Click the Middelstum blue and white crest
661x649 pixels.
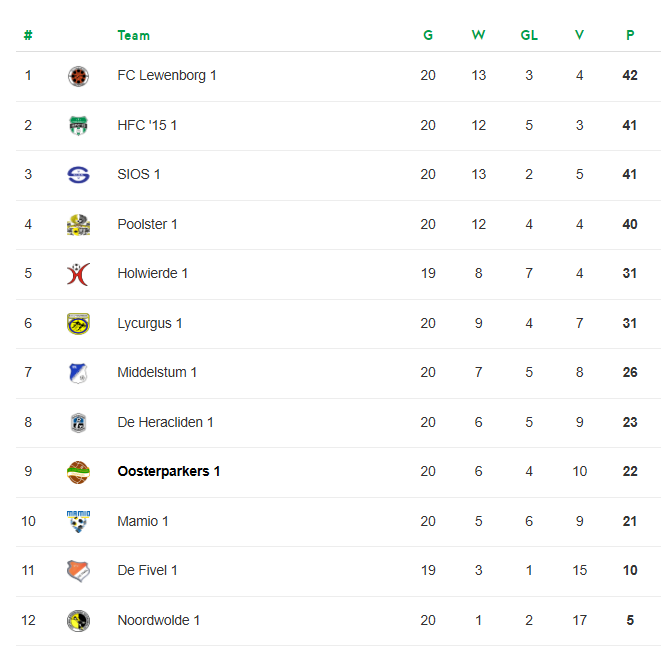coord(78,373)
